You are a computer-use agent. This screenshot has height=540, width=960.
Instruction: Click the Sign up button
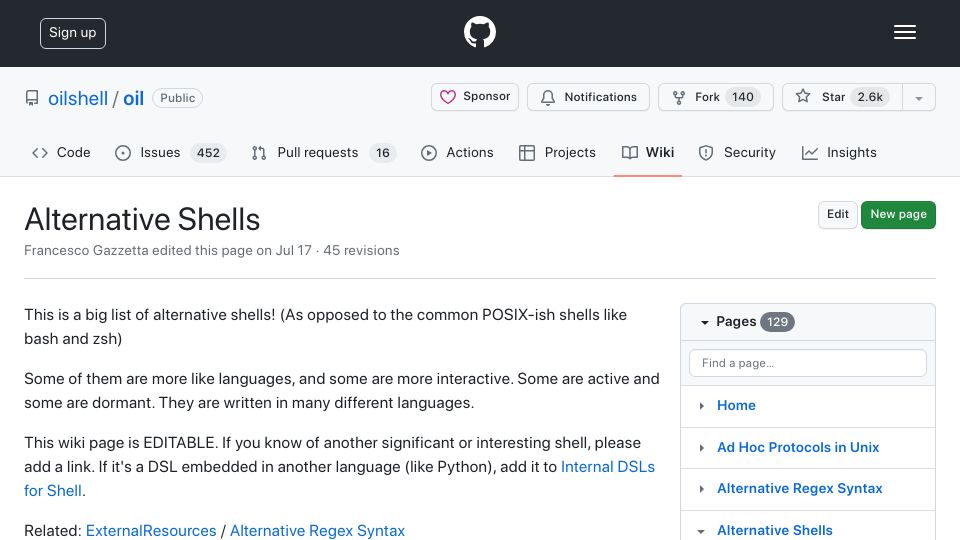tap(73, 33)
